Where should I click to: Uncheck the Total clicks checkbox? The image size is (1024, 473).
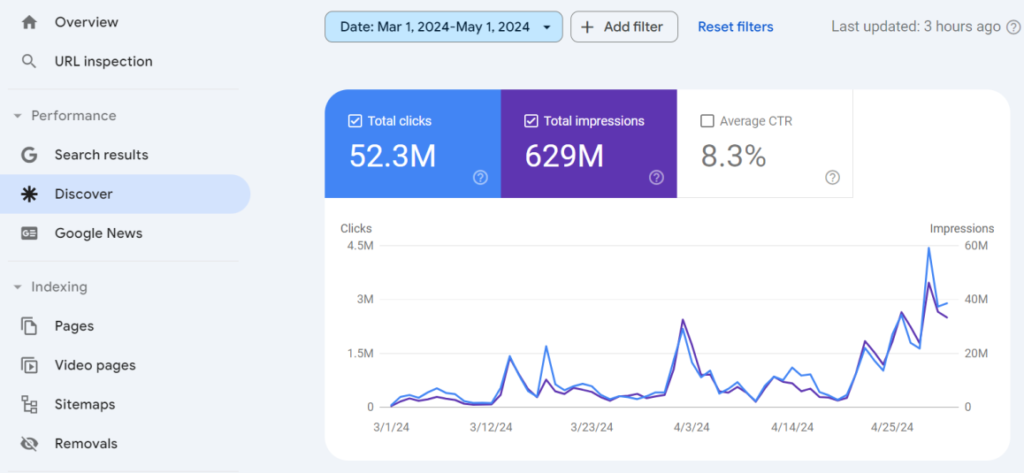355,121
